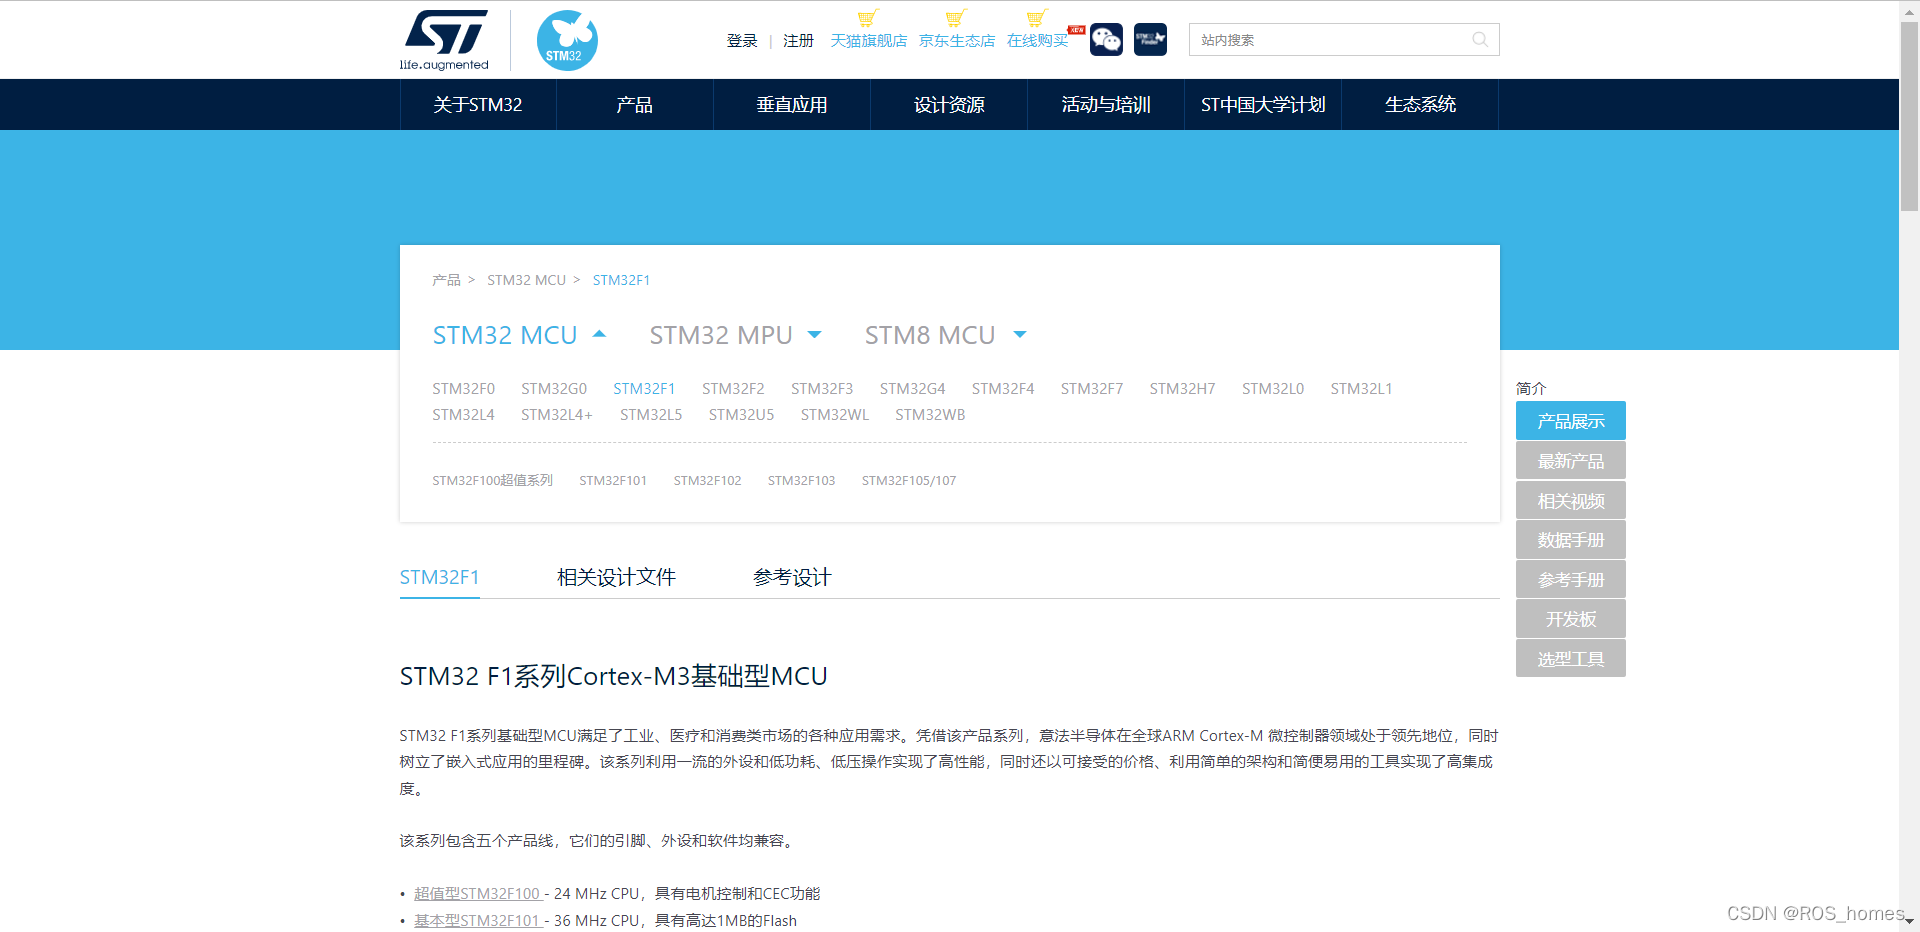Click the 相关视频 sidebar button

(1571, 501)
